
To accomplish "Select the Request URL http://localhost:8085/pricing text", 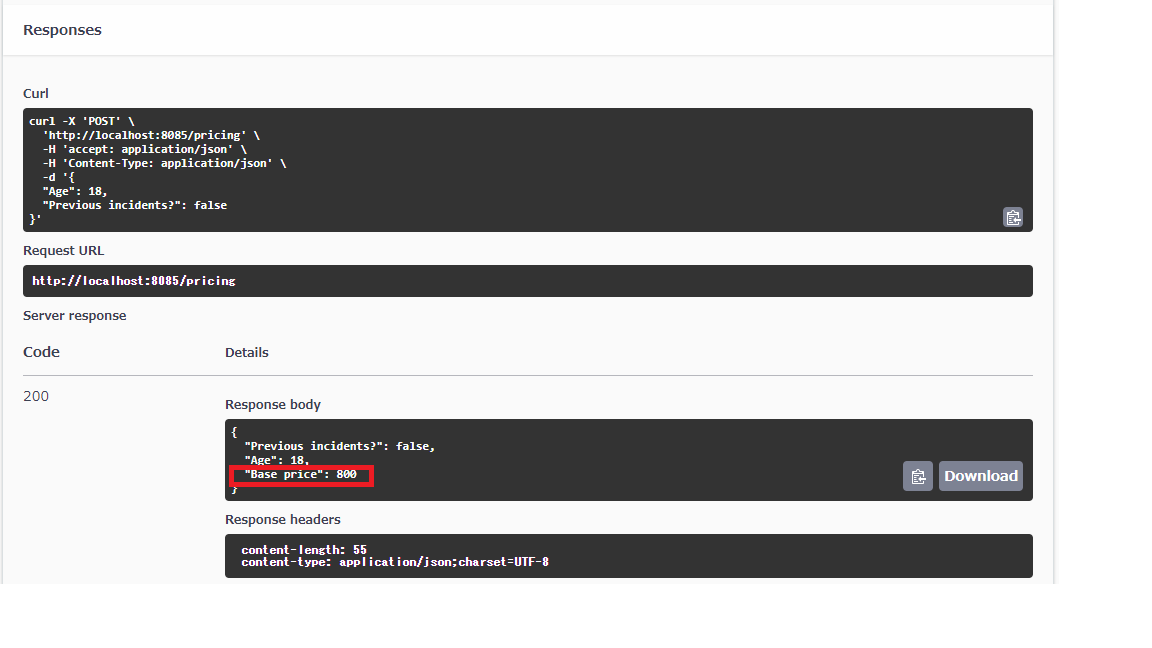I will (x=134, y=281).
